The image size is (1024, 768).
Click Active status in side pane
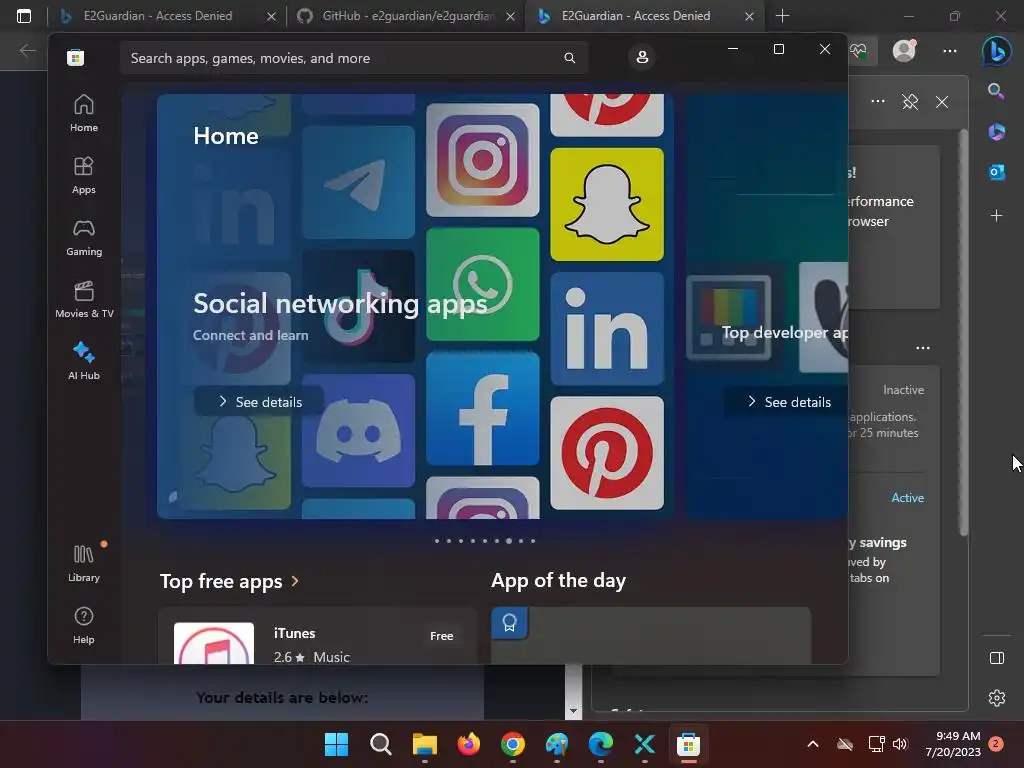(907, 498)
